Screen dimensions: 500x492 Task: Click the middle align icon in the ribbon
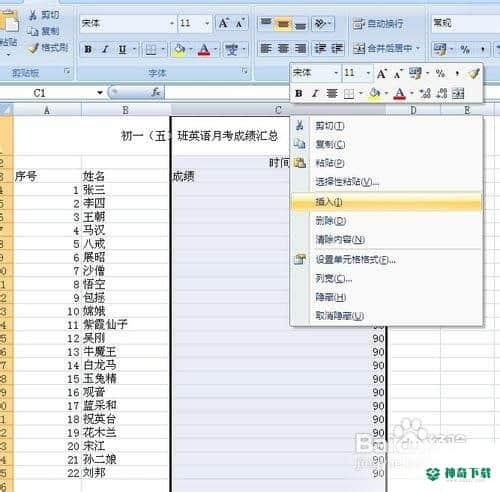coord(283,23)
